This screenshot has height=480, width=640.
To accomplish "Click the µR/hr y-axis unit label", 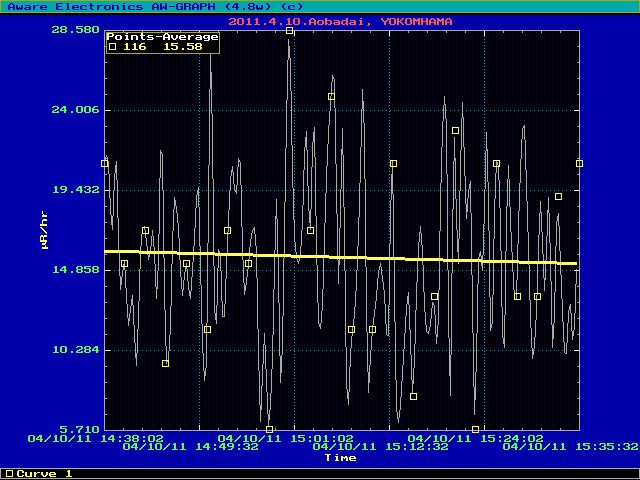I will coord(45,229).
